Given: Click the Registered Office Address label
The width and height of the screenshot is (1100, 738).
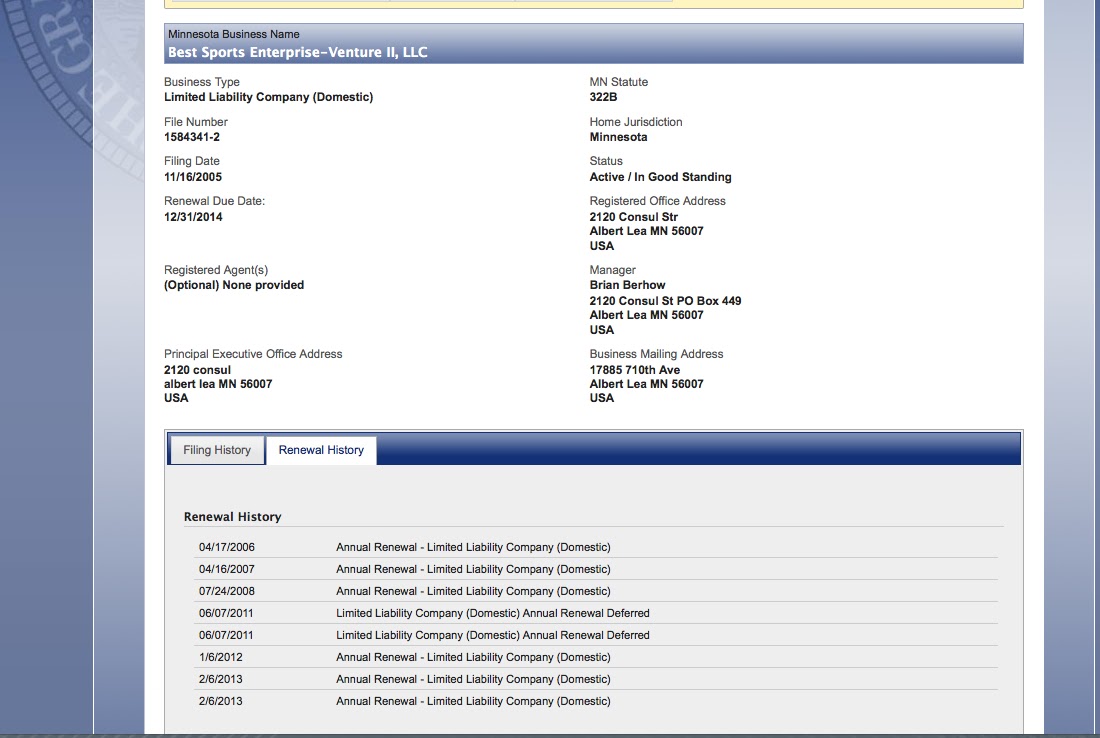Looking at the screenshot, I should click(657, 201).
